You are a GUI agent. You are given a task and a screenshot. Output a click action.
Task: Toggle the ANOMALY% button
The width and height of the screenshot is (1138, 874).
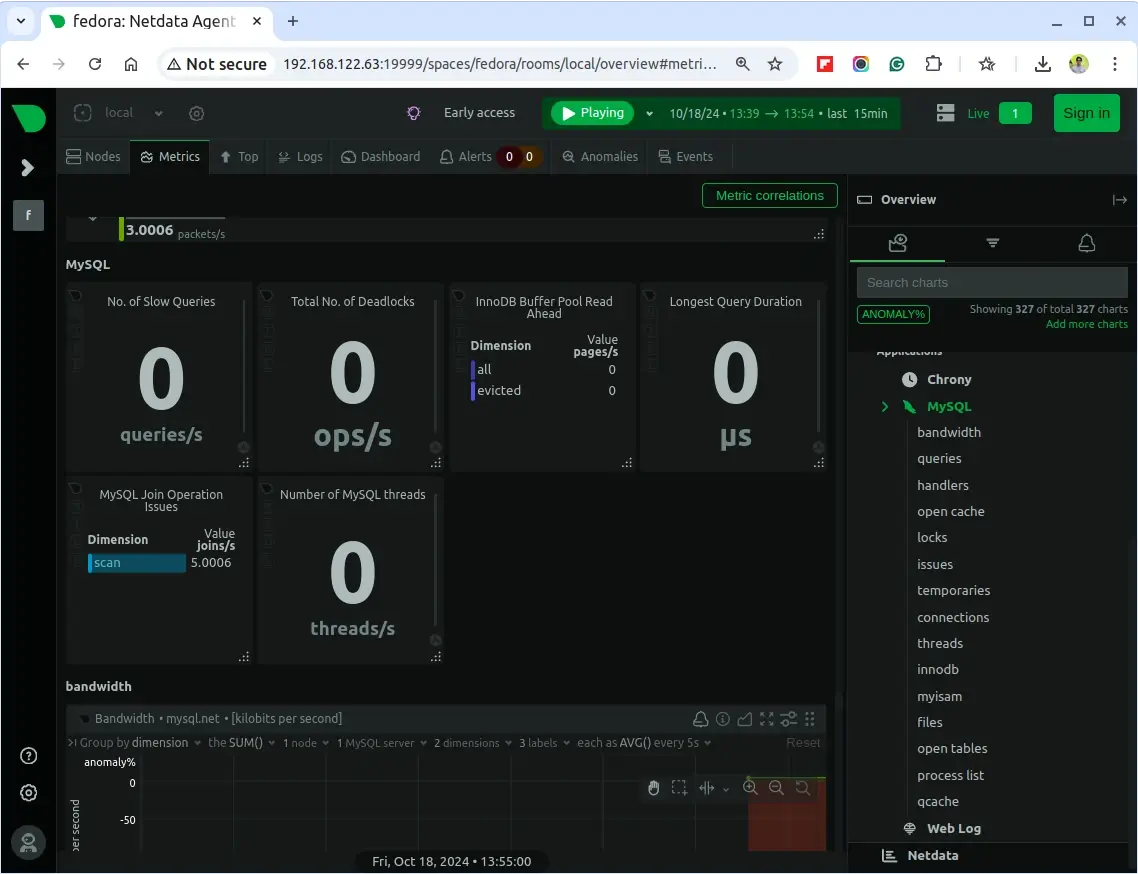click(893, 314)
